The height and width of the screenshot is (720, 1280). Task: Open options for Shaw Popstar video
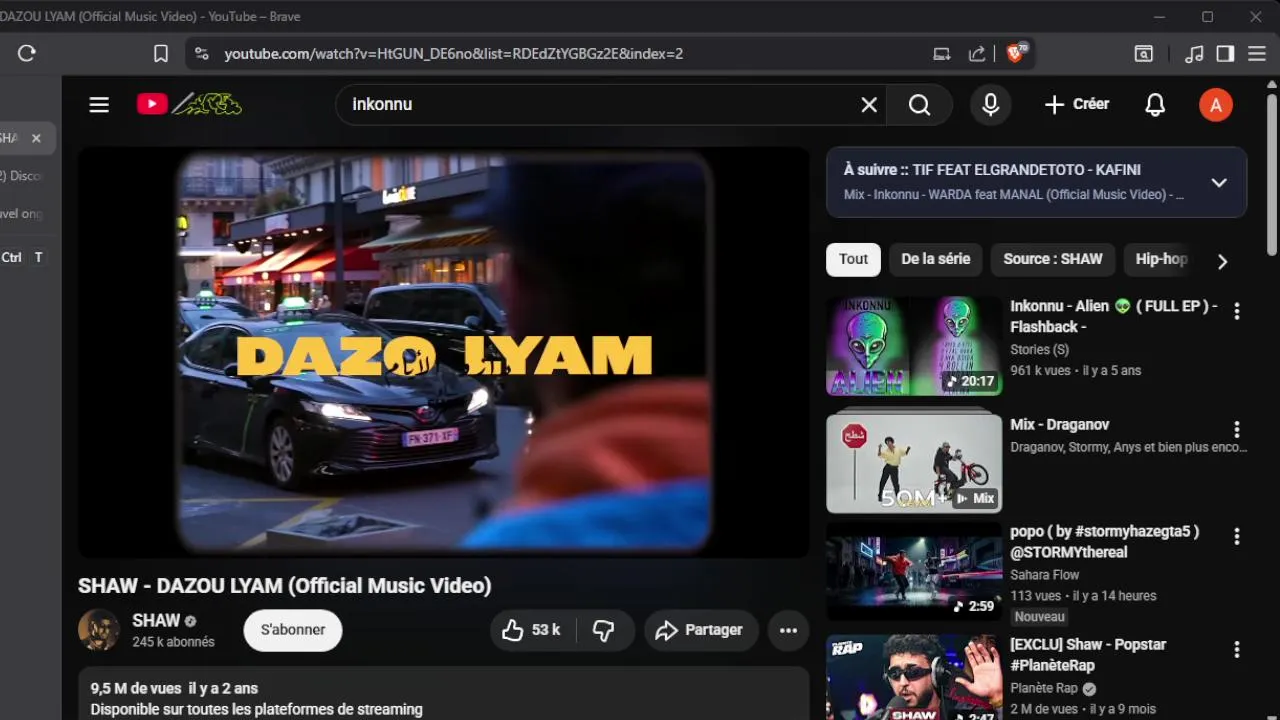tap(1237, 649)
